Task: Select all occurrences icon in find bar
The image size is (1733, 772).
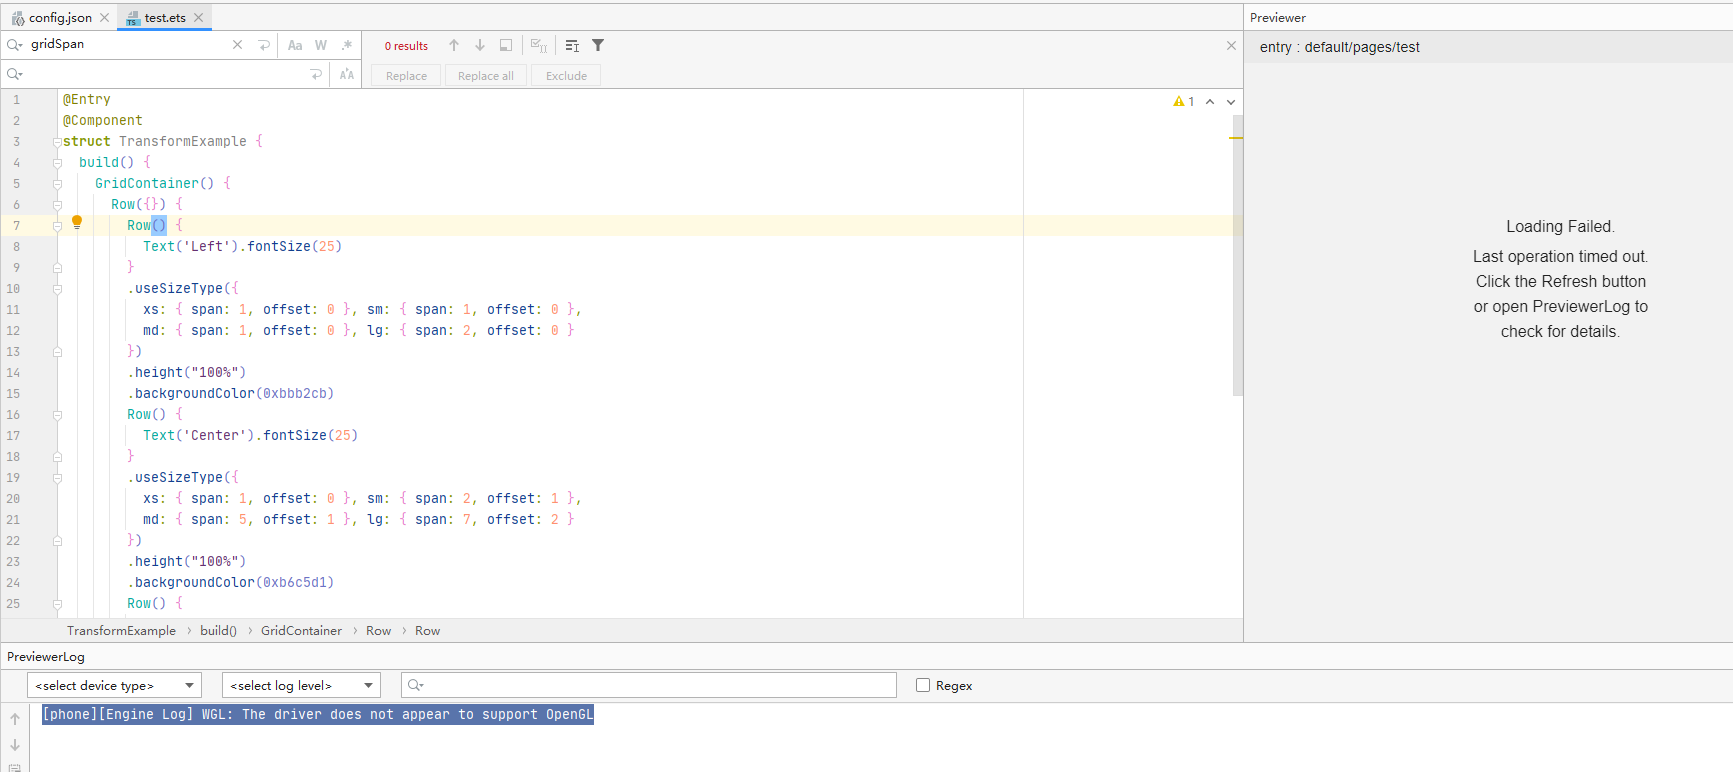Action: click(x=539, y=45)
